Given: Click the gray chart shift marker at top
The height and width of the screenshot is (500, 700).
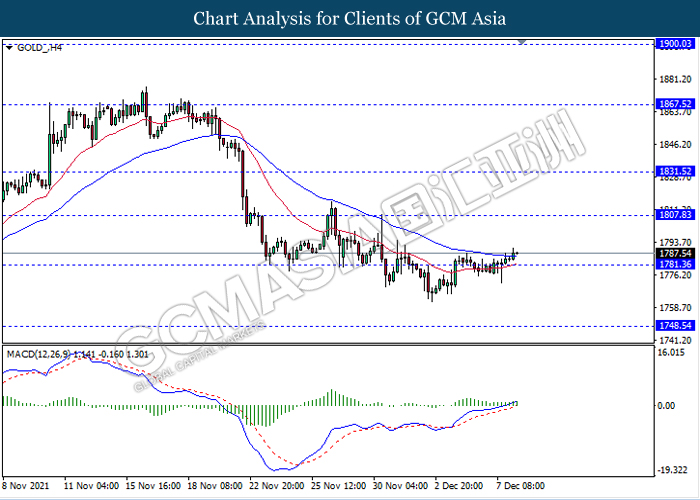Looking at the screenshot, I should click(x=521, y=42).
